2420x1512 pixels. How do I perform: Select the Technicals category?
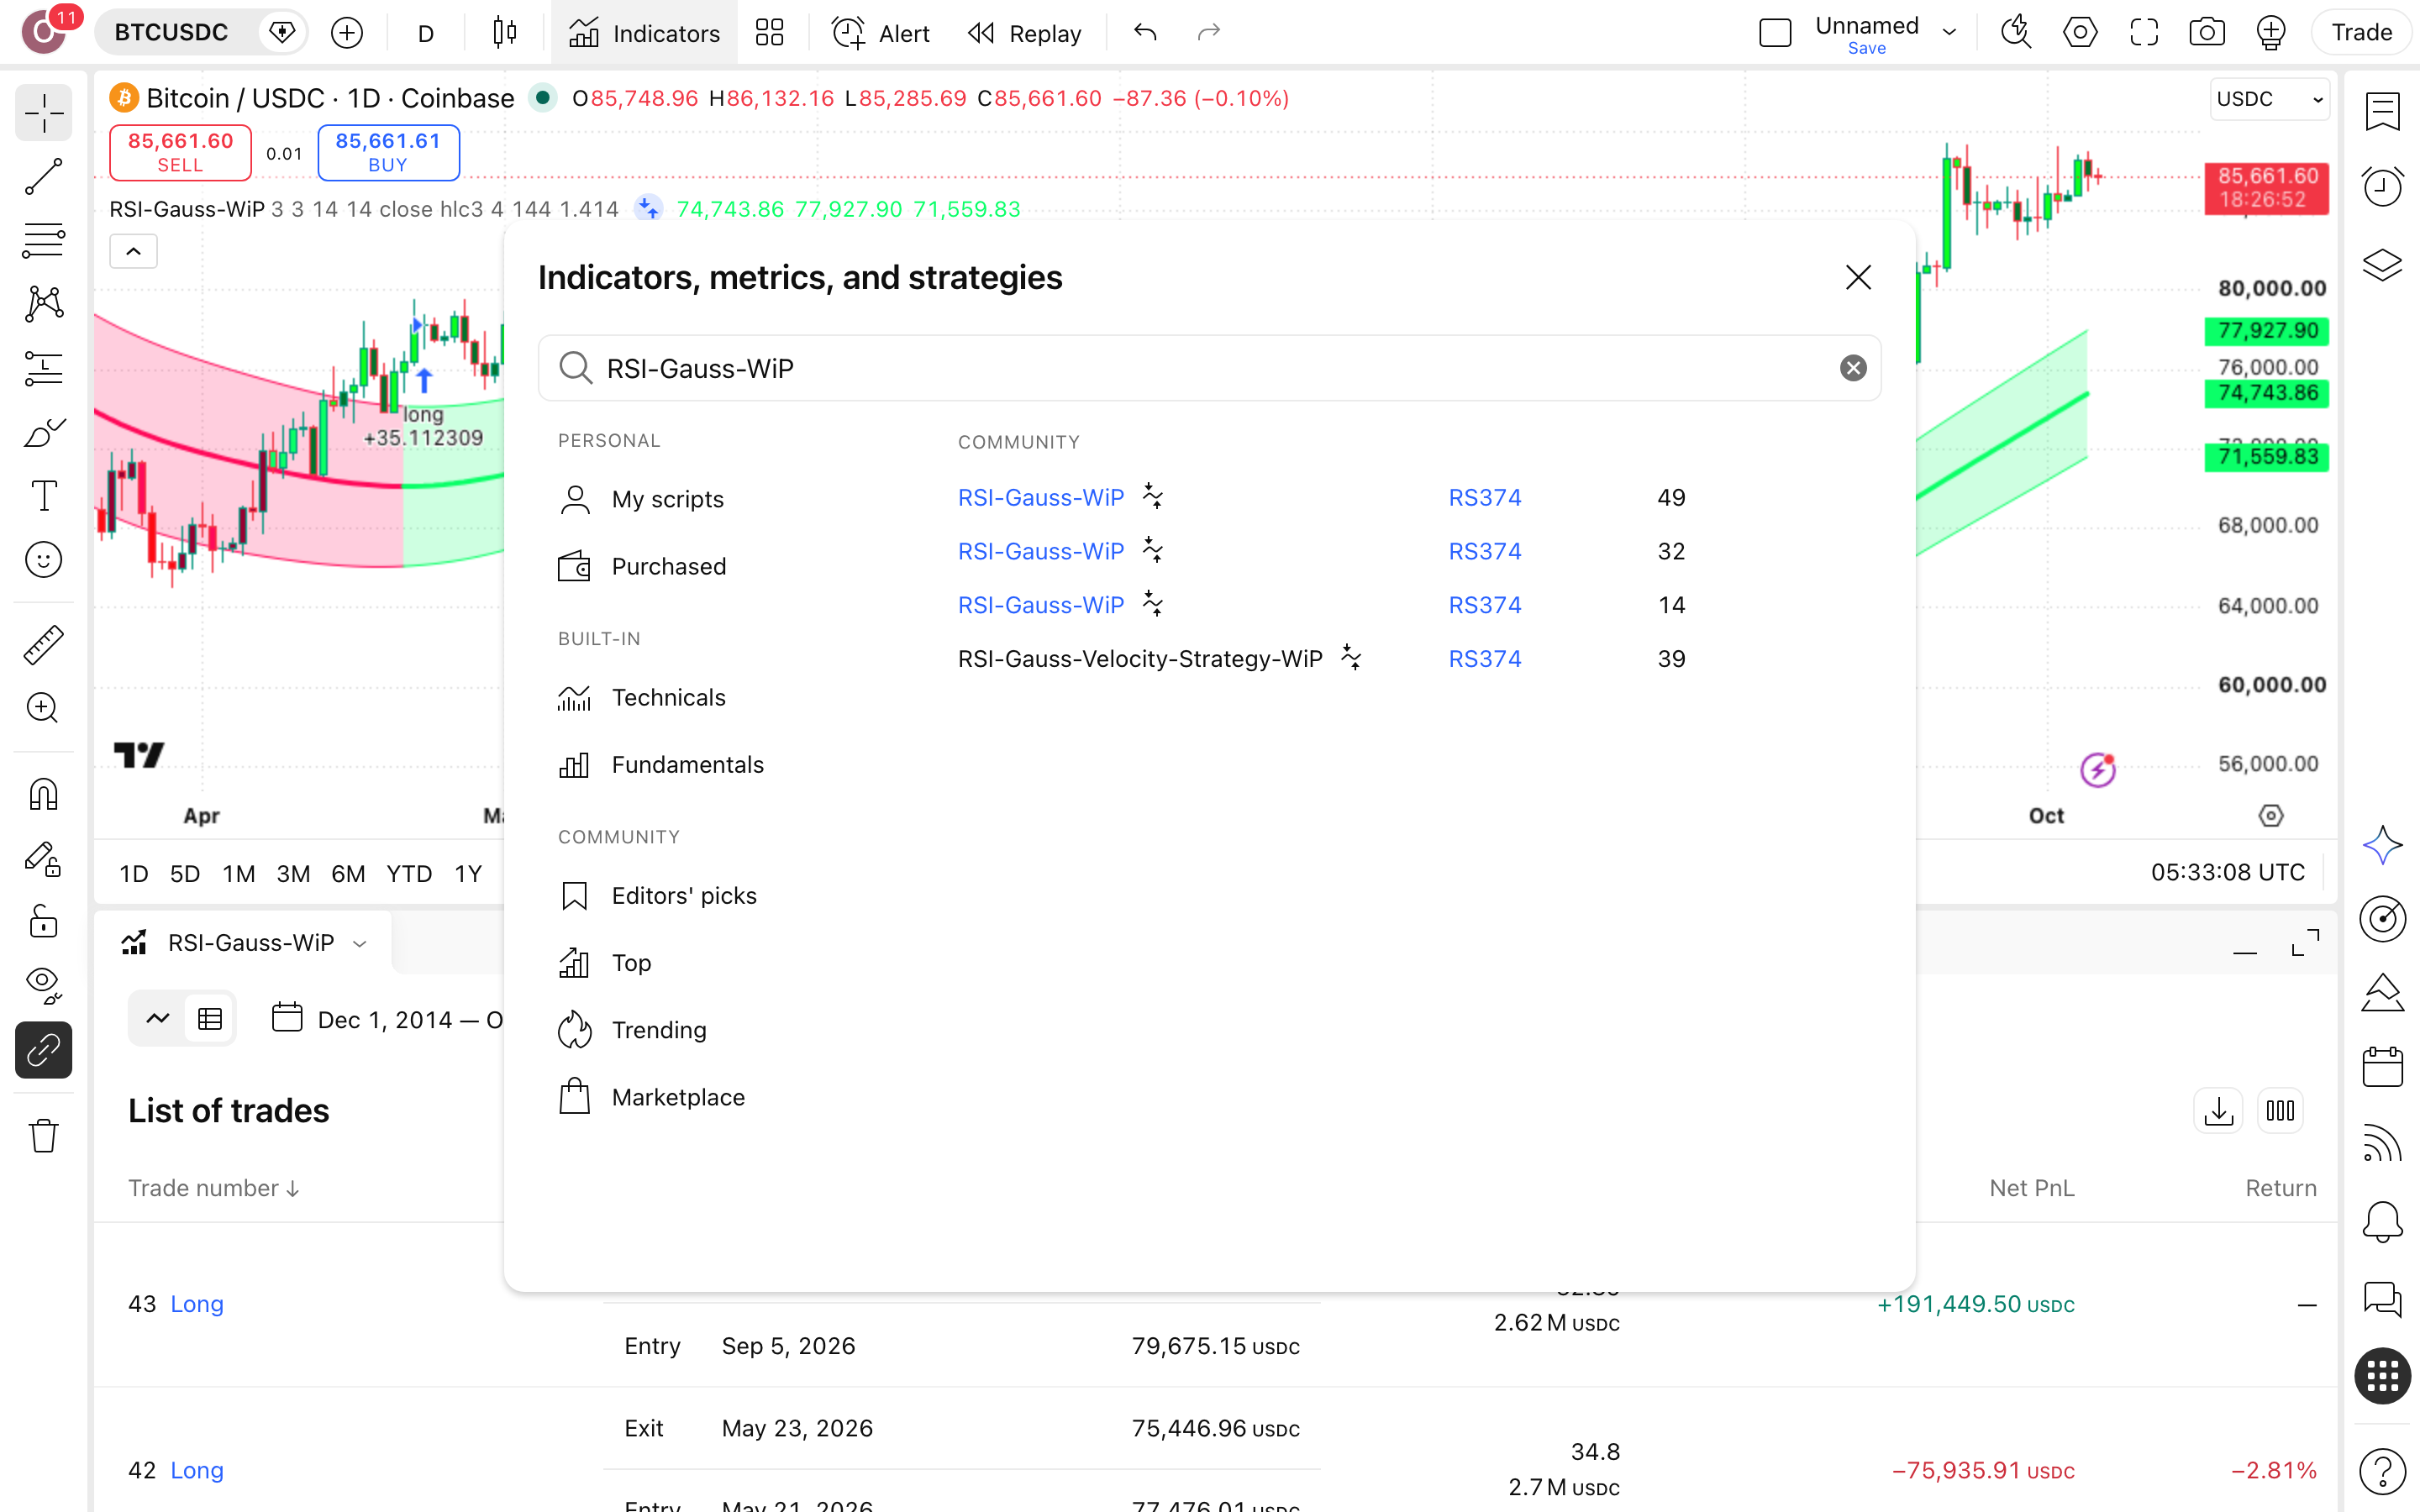click(640, 697)
